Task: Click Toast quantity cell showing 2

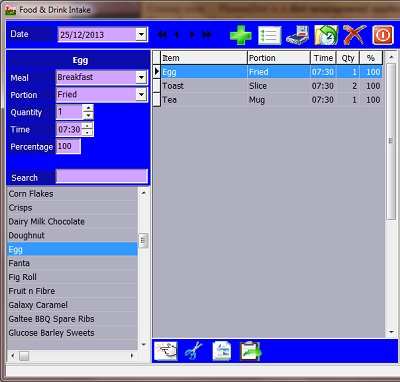Action: tap(348, 86)
